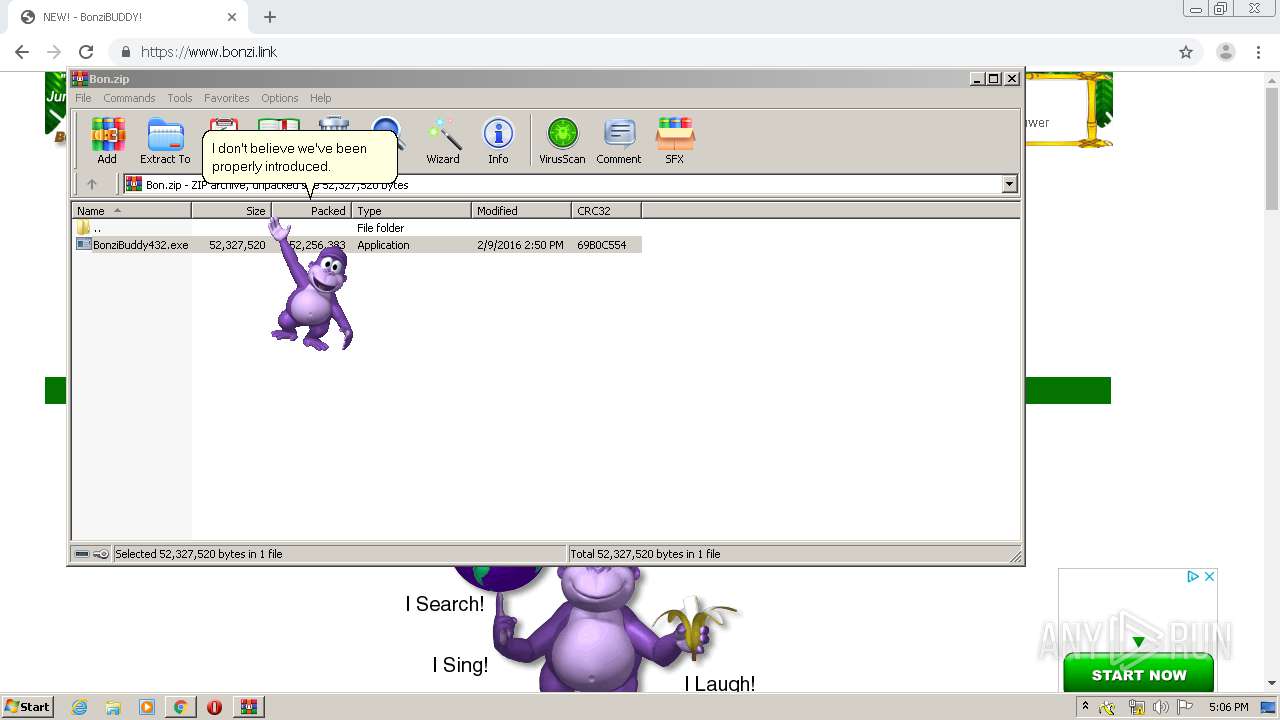Screen dimensions: 1280x720
Task: Open a new Chrome tab
Action: tap(270, 17)
